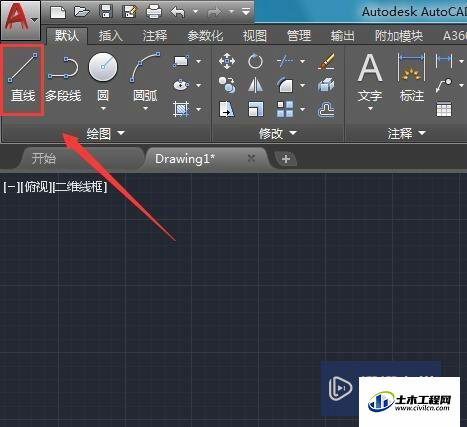Customize the quick access toolbar dropdown
467x427 pixels.
pos(246,12)
